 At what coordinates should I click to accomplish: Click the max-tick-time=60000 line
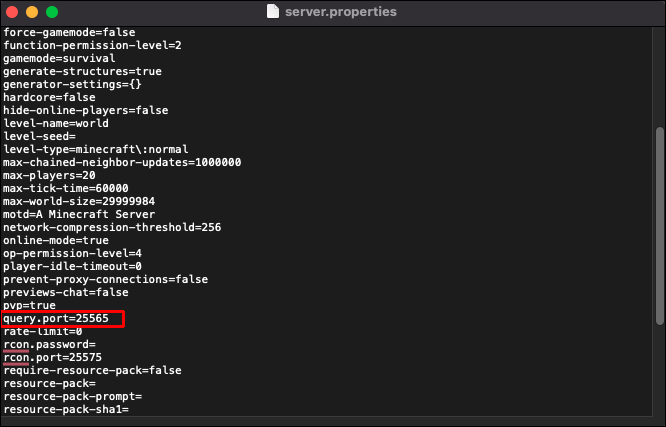pyautogui.click(x=65, y=188)
